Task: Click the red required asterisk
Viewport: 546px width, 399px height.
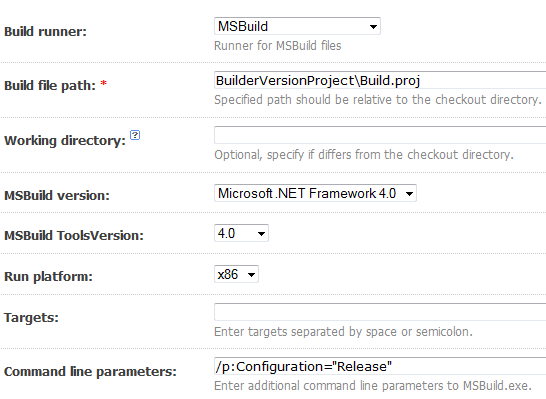Action: (103, 84)
